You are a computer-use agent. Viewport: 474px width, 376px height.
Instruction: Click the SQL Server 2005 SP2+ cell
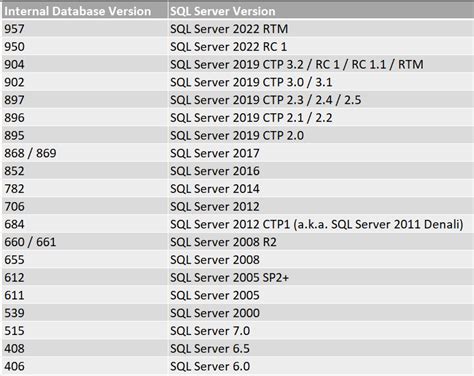[x=321, y=277]
